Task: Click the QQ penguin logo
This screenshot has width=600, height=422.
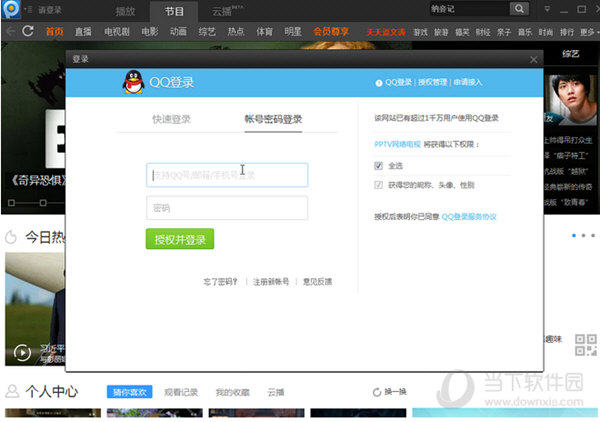Action: click(133, 82)
